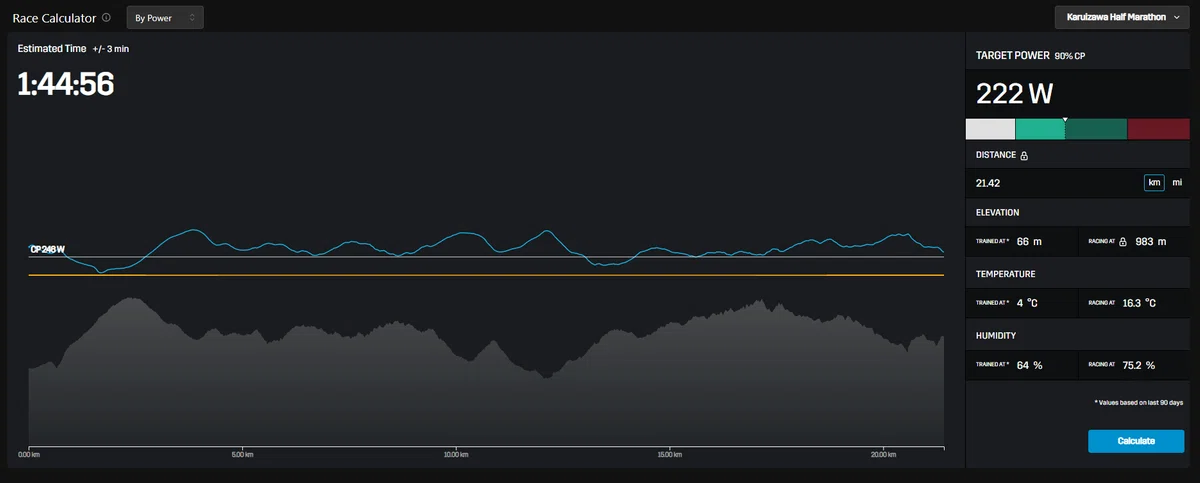Click the white power zone segment
The height and width of the screenshot is (483, 1200).
[990, 129]
